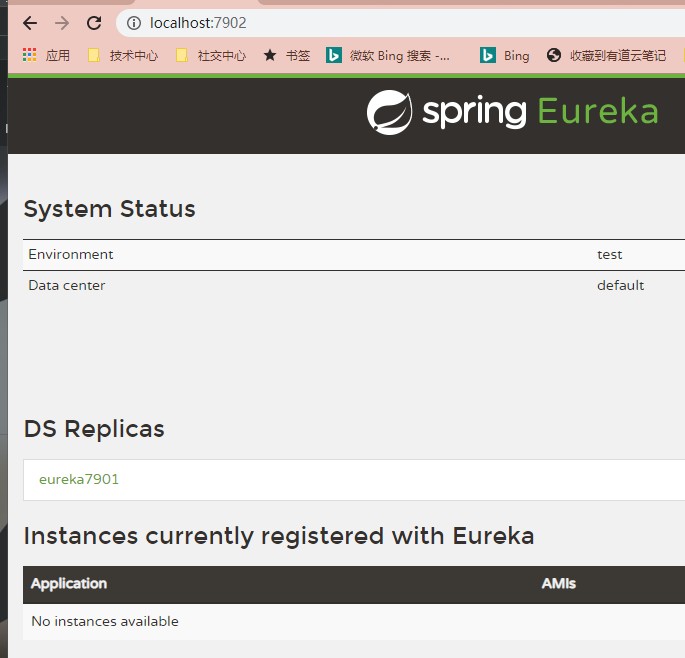The width and height of the screenshot is (685, 658).
Task: Open the 应用 apps grid shortcut
Action: [x=46, y=56]
